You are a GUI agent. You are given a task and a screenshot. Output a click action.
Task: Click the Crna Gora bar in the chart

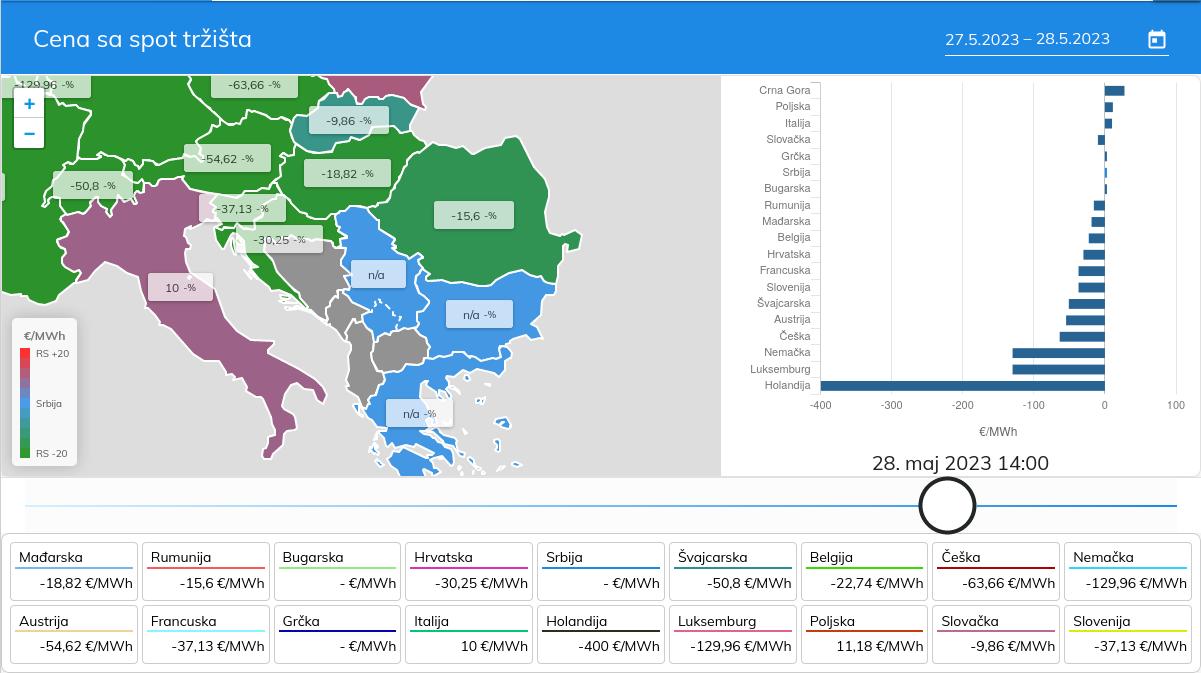tap(1114, 91)
